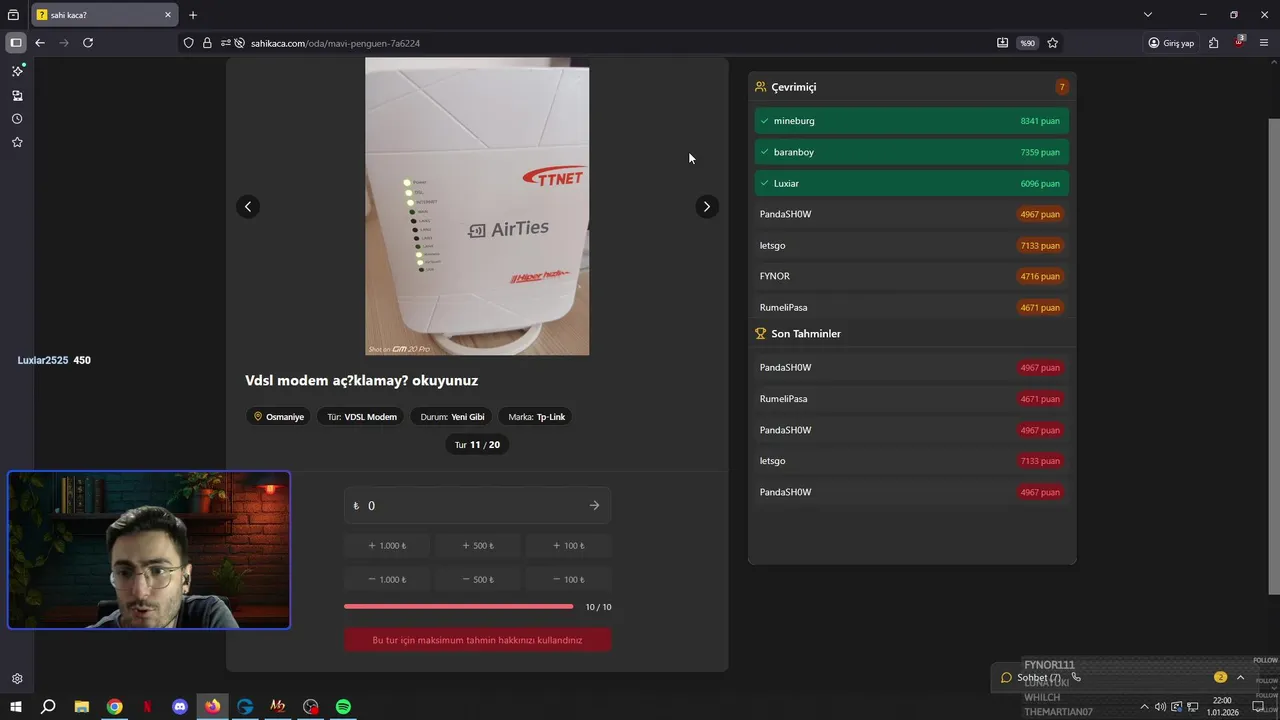Open sidebar settings gear icon

17,679
